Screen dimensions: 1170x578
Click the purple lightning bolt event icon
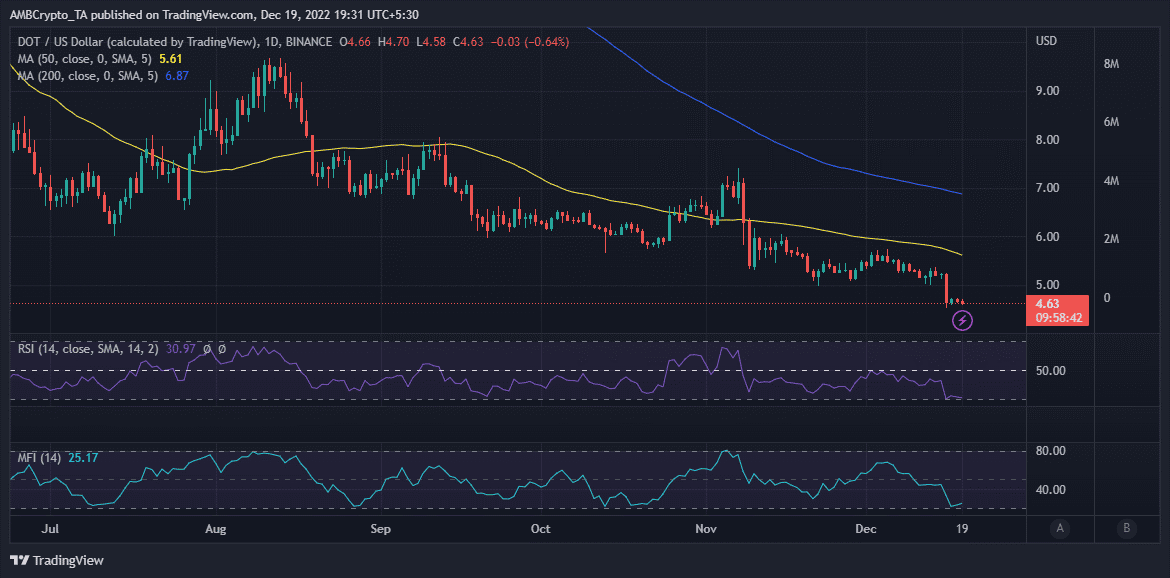pyautogui.click(x=962, y=320)
